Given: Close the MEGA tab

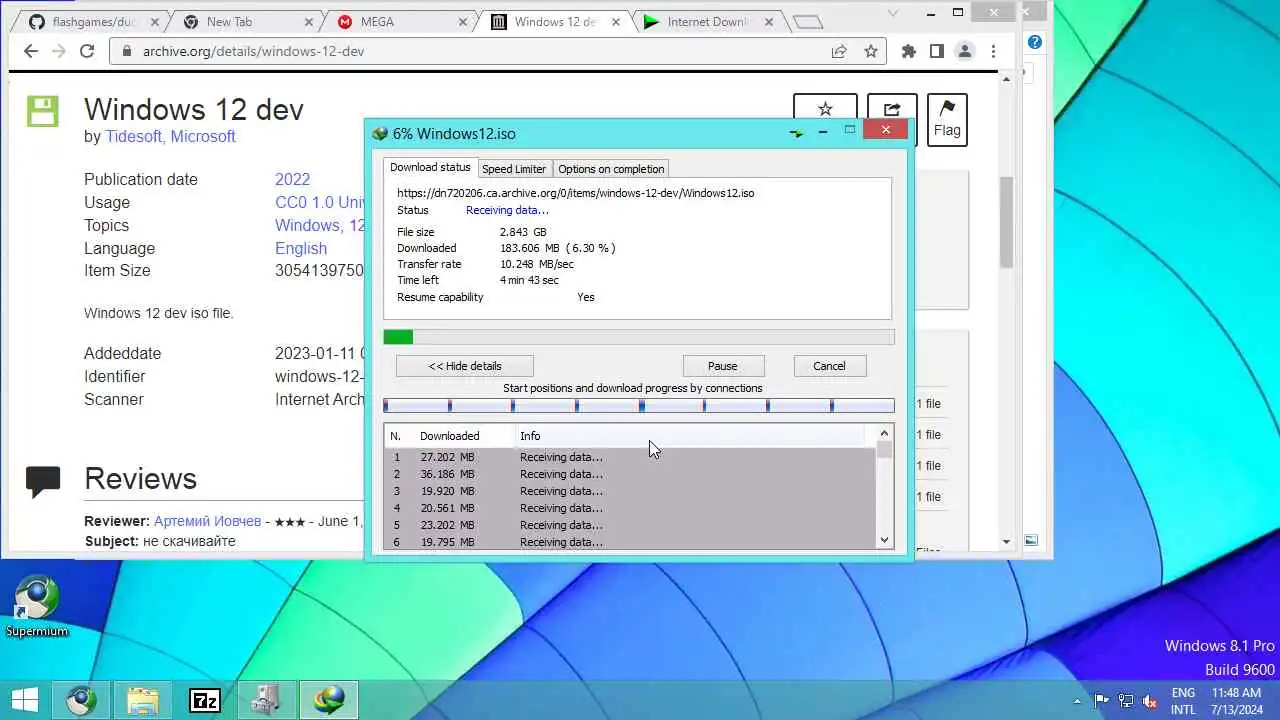Looking at the screenshot, I should pyautogui.click(x=462, y=22).
